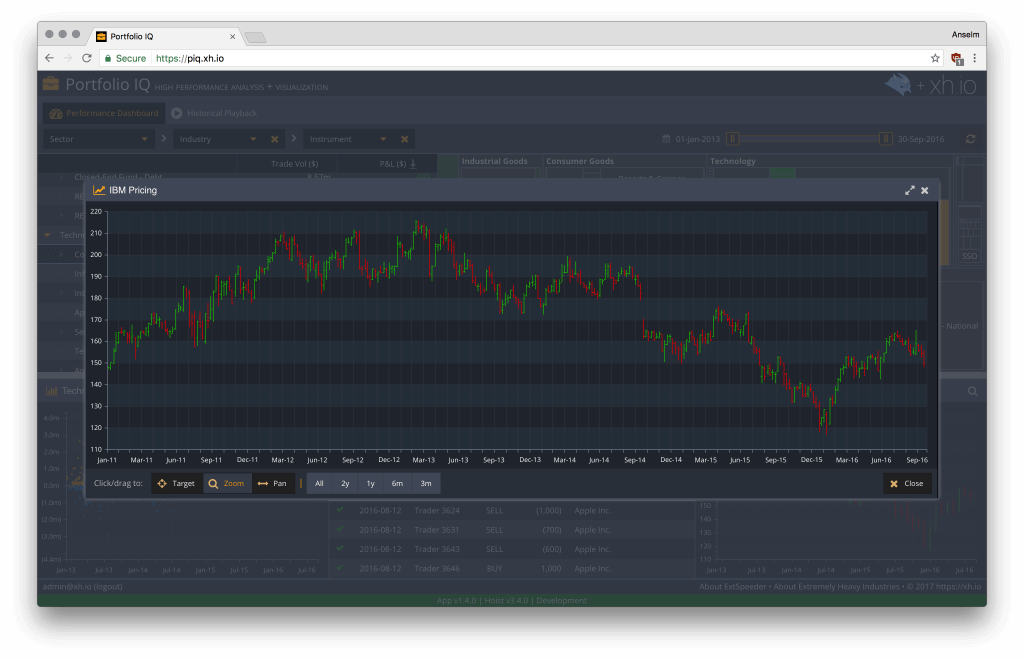Click the Technology treemap header

pyautogui.click(x=733, y=161)
